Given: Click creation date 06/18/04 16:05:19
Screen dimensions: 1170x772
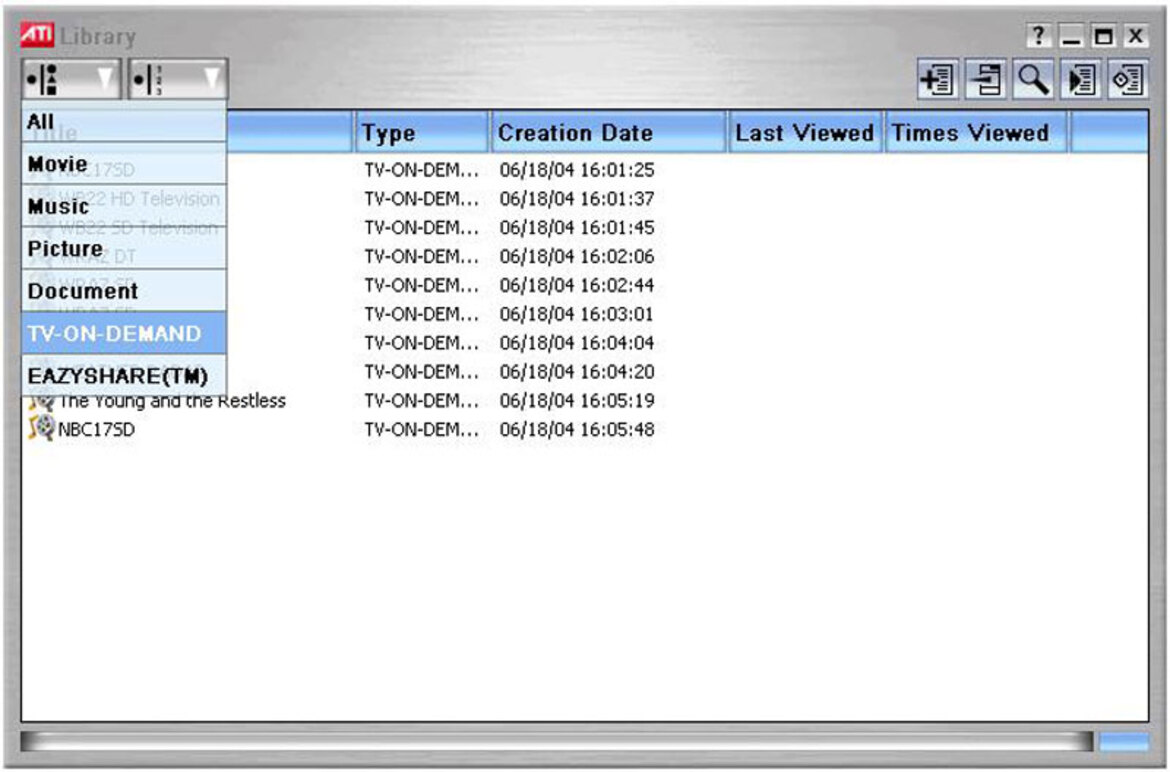Looking at the screenshot, I should pyautogui.click(x=577, y=401).
